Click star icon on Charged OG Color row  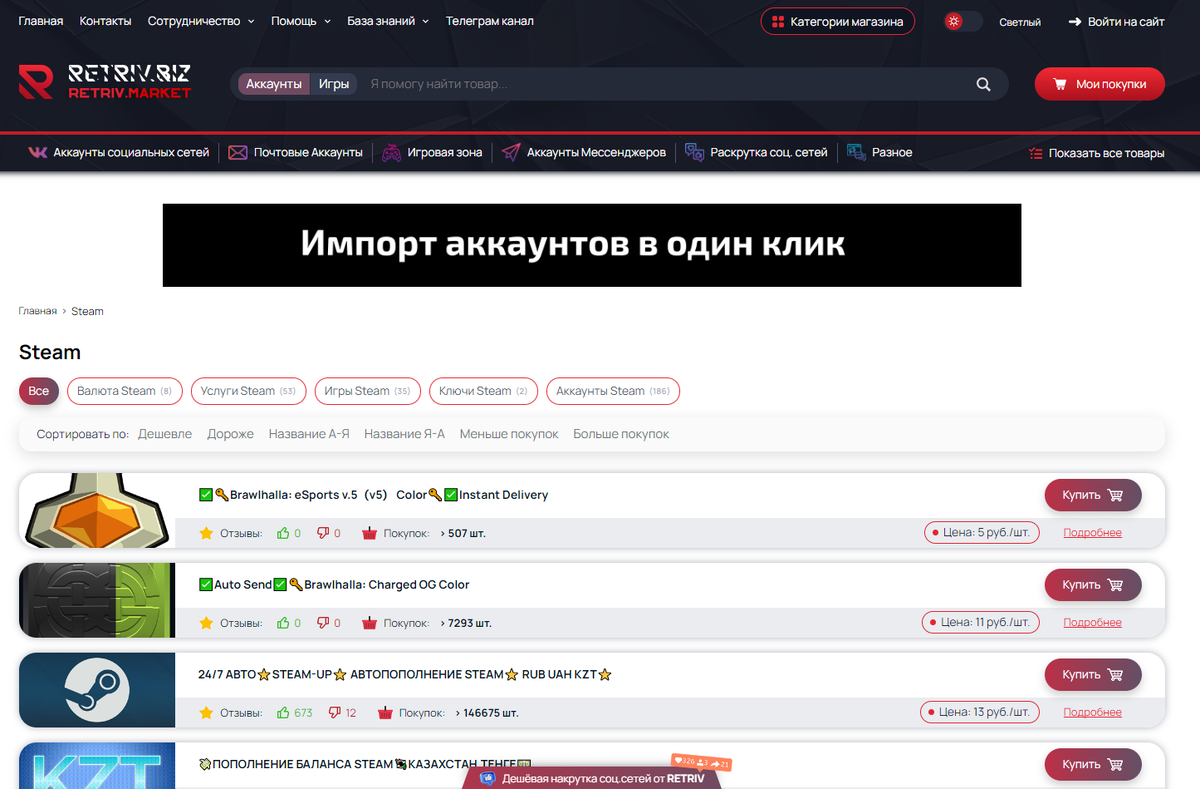click(206, 623)
